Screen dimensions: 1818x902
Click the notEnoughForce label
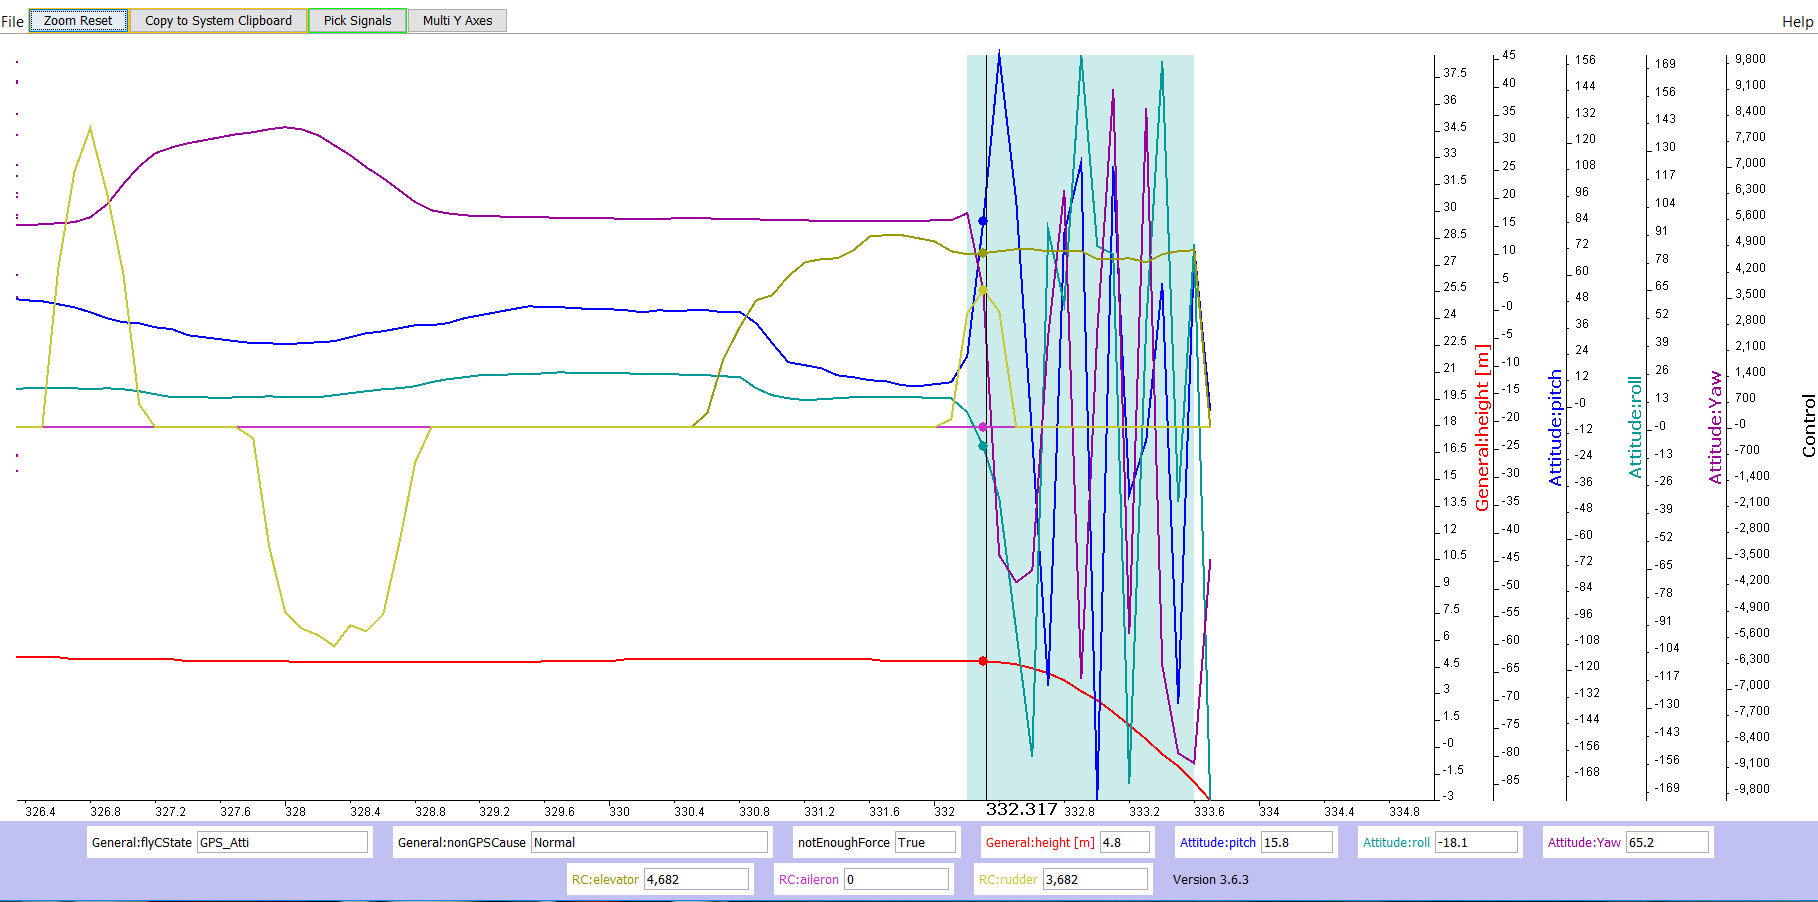(843, 843)
